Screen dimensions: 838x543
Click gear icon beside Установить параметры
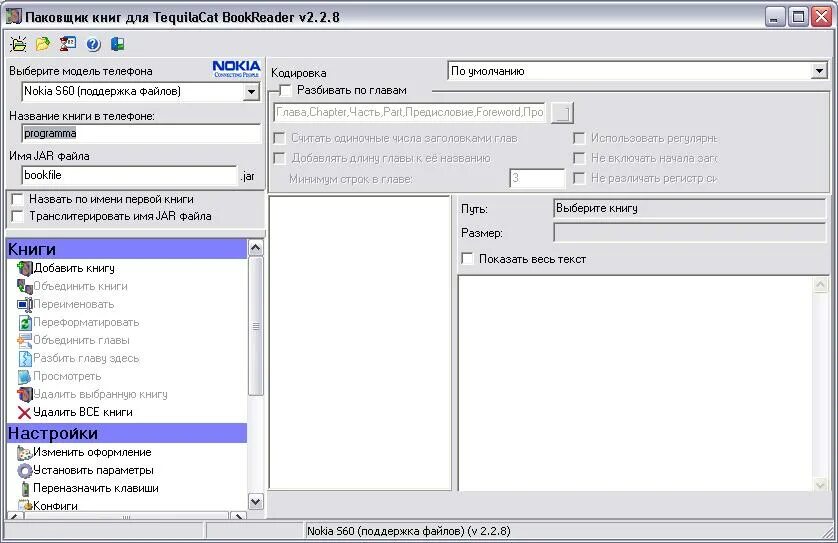tap(25, 470)
